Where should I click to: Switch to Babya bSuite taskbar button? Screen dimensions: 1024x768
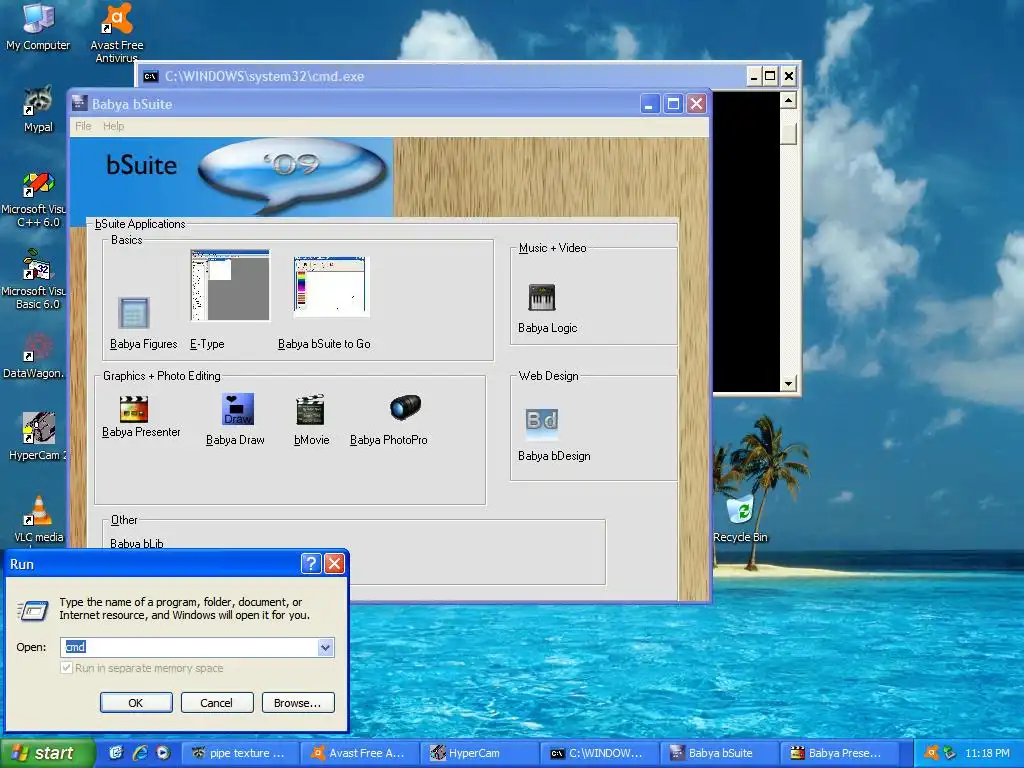719,753
